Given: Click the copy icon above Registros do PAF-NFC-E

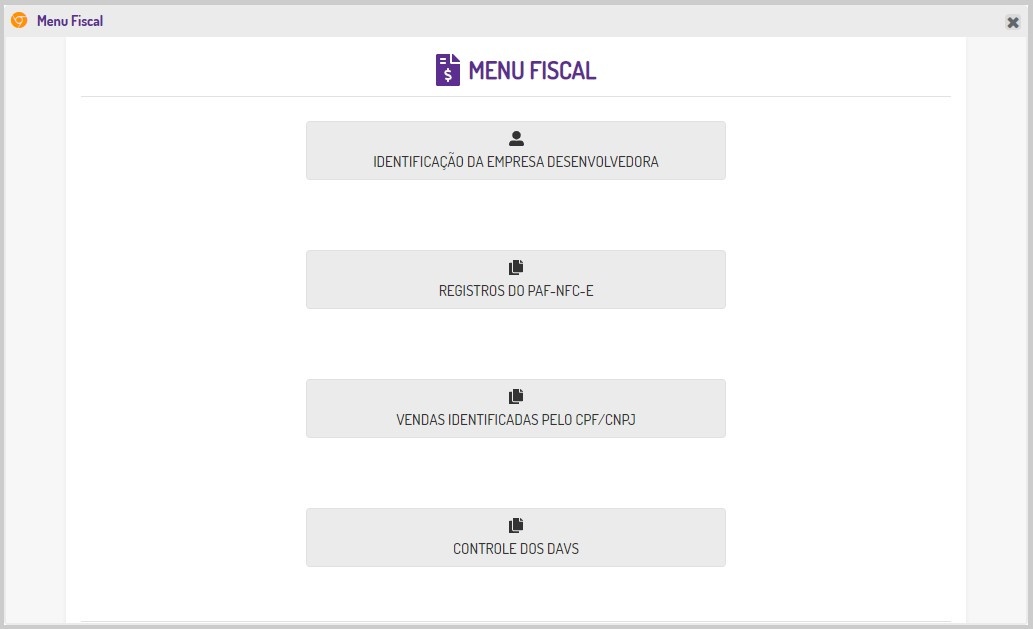Looking at the screenshot, I should 516,268.
